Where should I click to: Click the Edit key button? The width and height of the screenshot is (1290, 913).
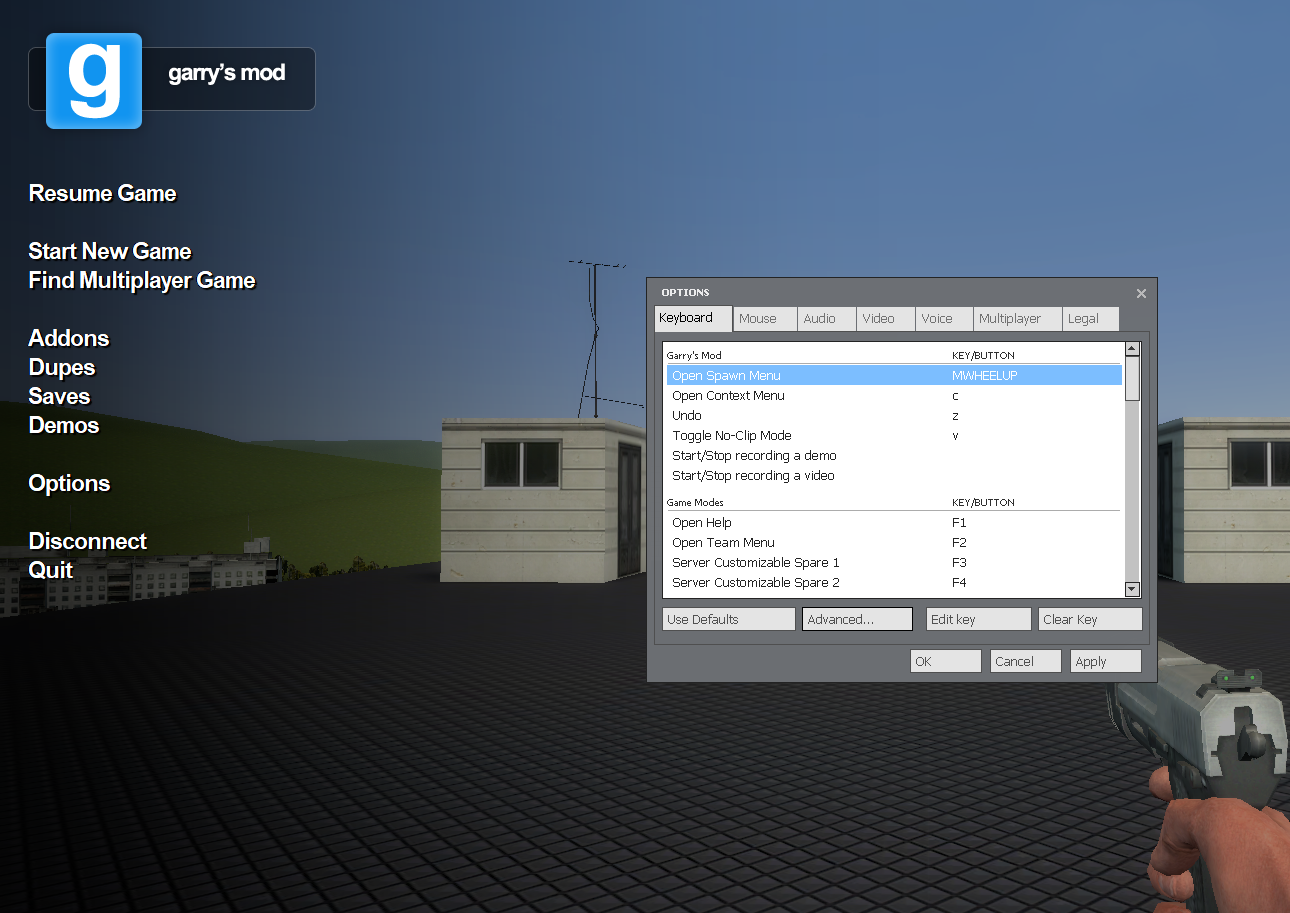click(978, 619)
